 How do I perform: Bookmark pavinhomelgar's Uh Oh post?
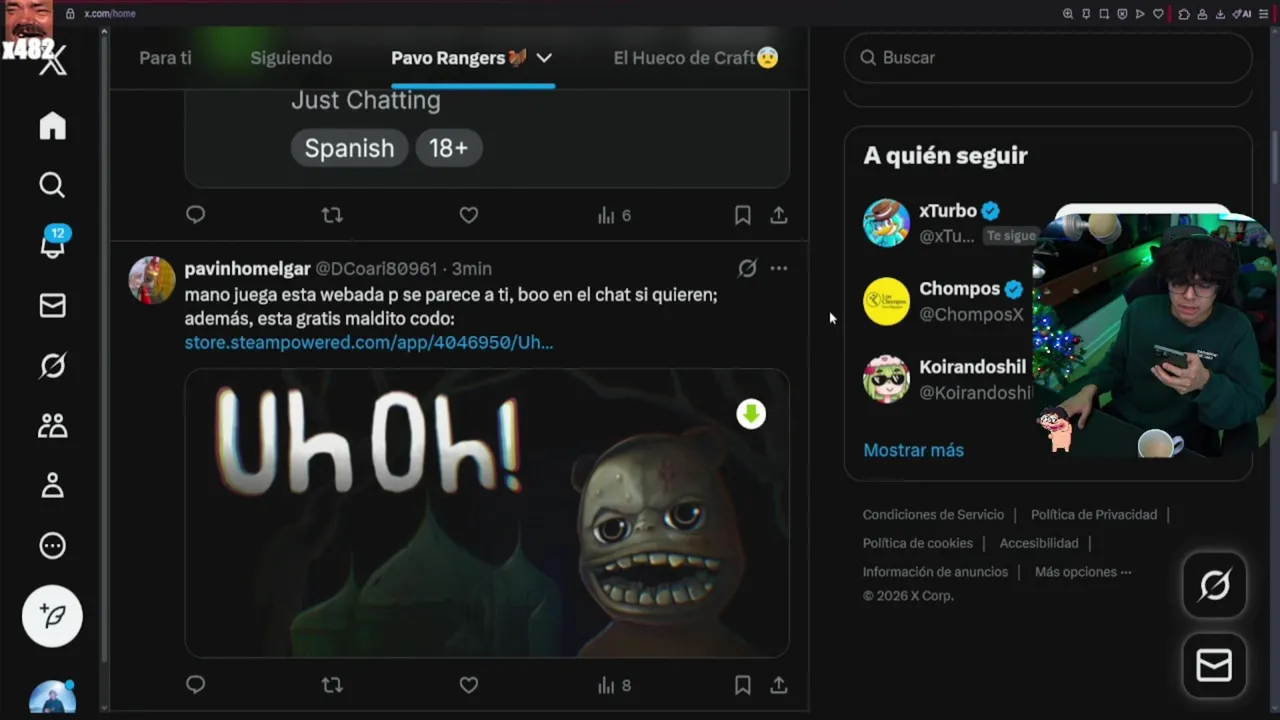coord(742,685)
